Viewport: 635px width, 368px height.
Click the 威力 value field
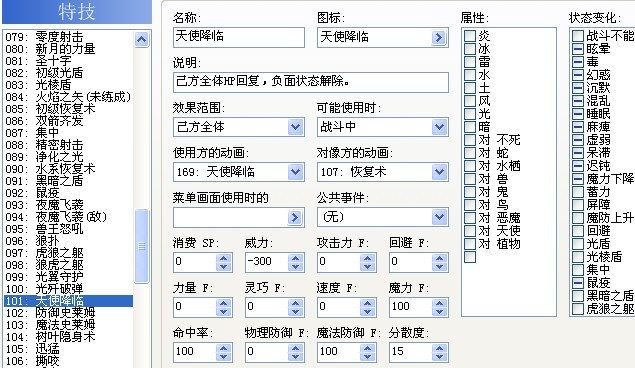(267, 262)
